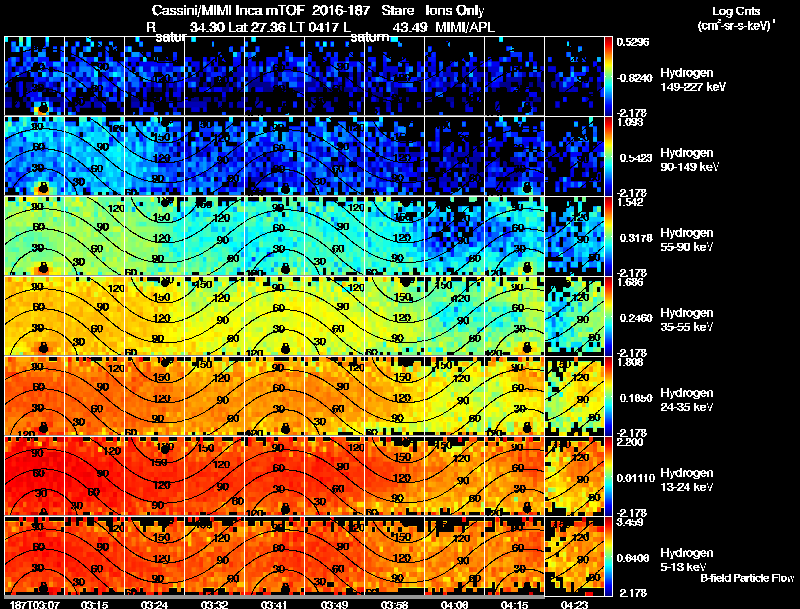Screen dimensions: 800x609
Task: Click the '03:32' time axis label
Action: [x=214, y=604]
